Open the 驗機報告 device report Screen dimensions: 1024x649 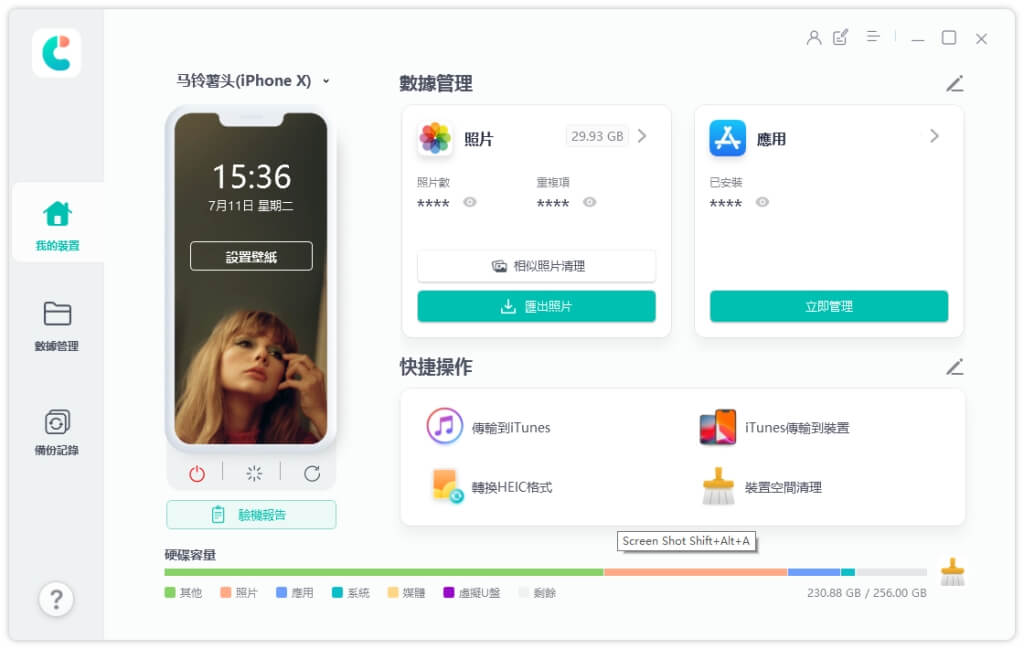(x=251, y=514)
